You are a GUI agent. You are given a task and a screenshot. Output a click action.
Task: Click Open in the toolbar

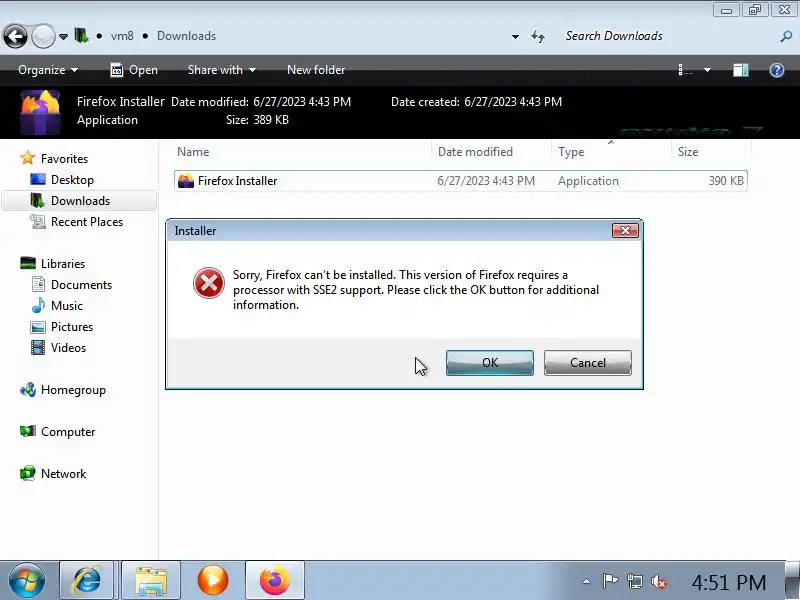(134, 70)
